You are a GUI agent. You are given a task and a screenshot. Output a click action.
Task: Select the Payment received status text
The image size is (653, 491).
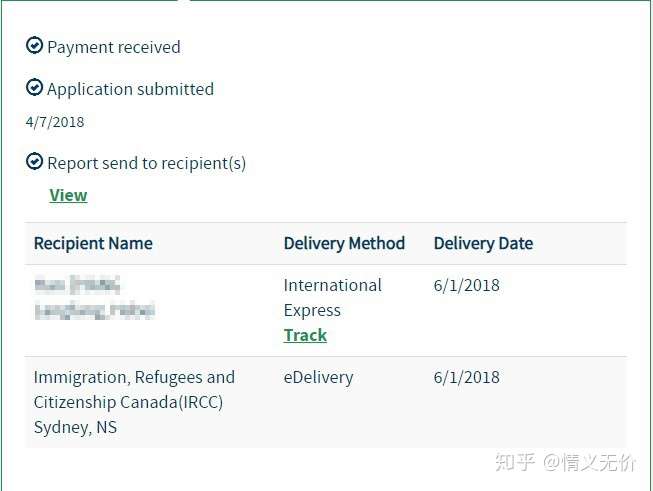tap(114, 47)
